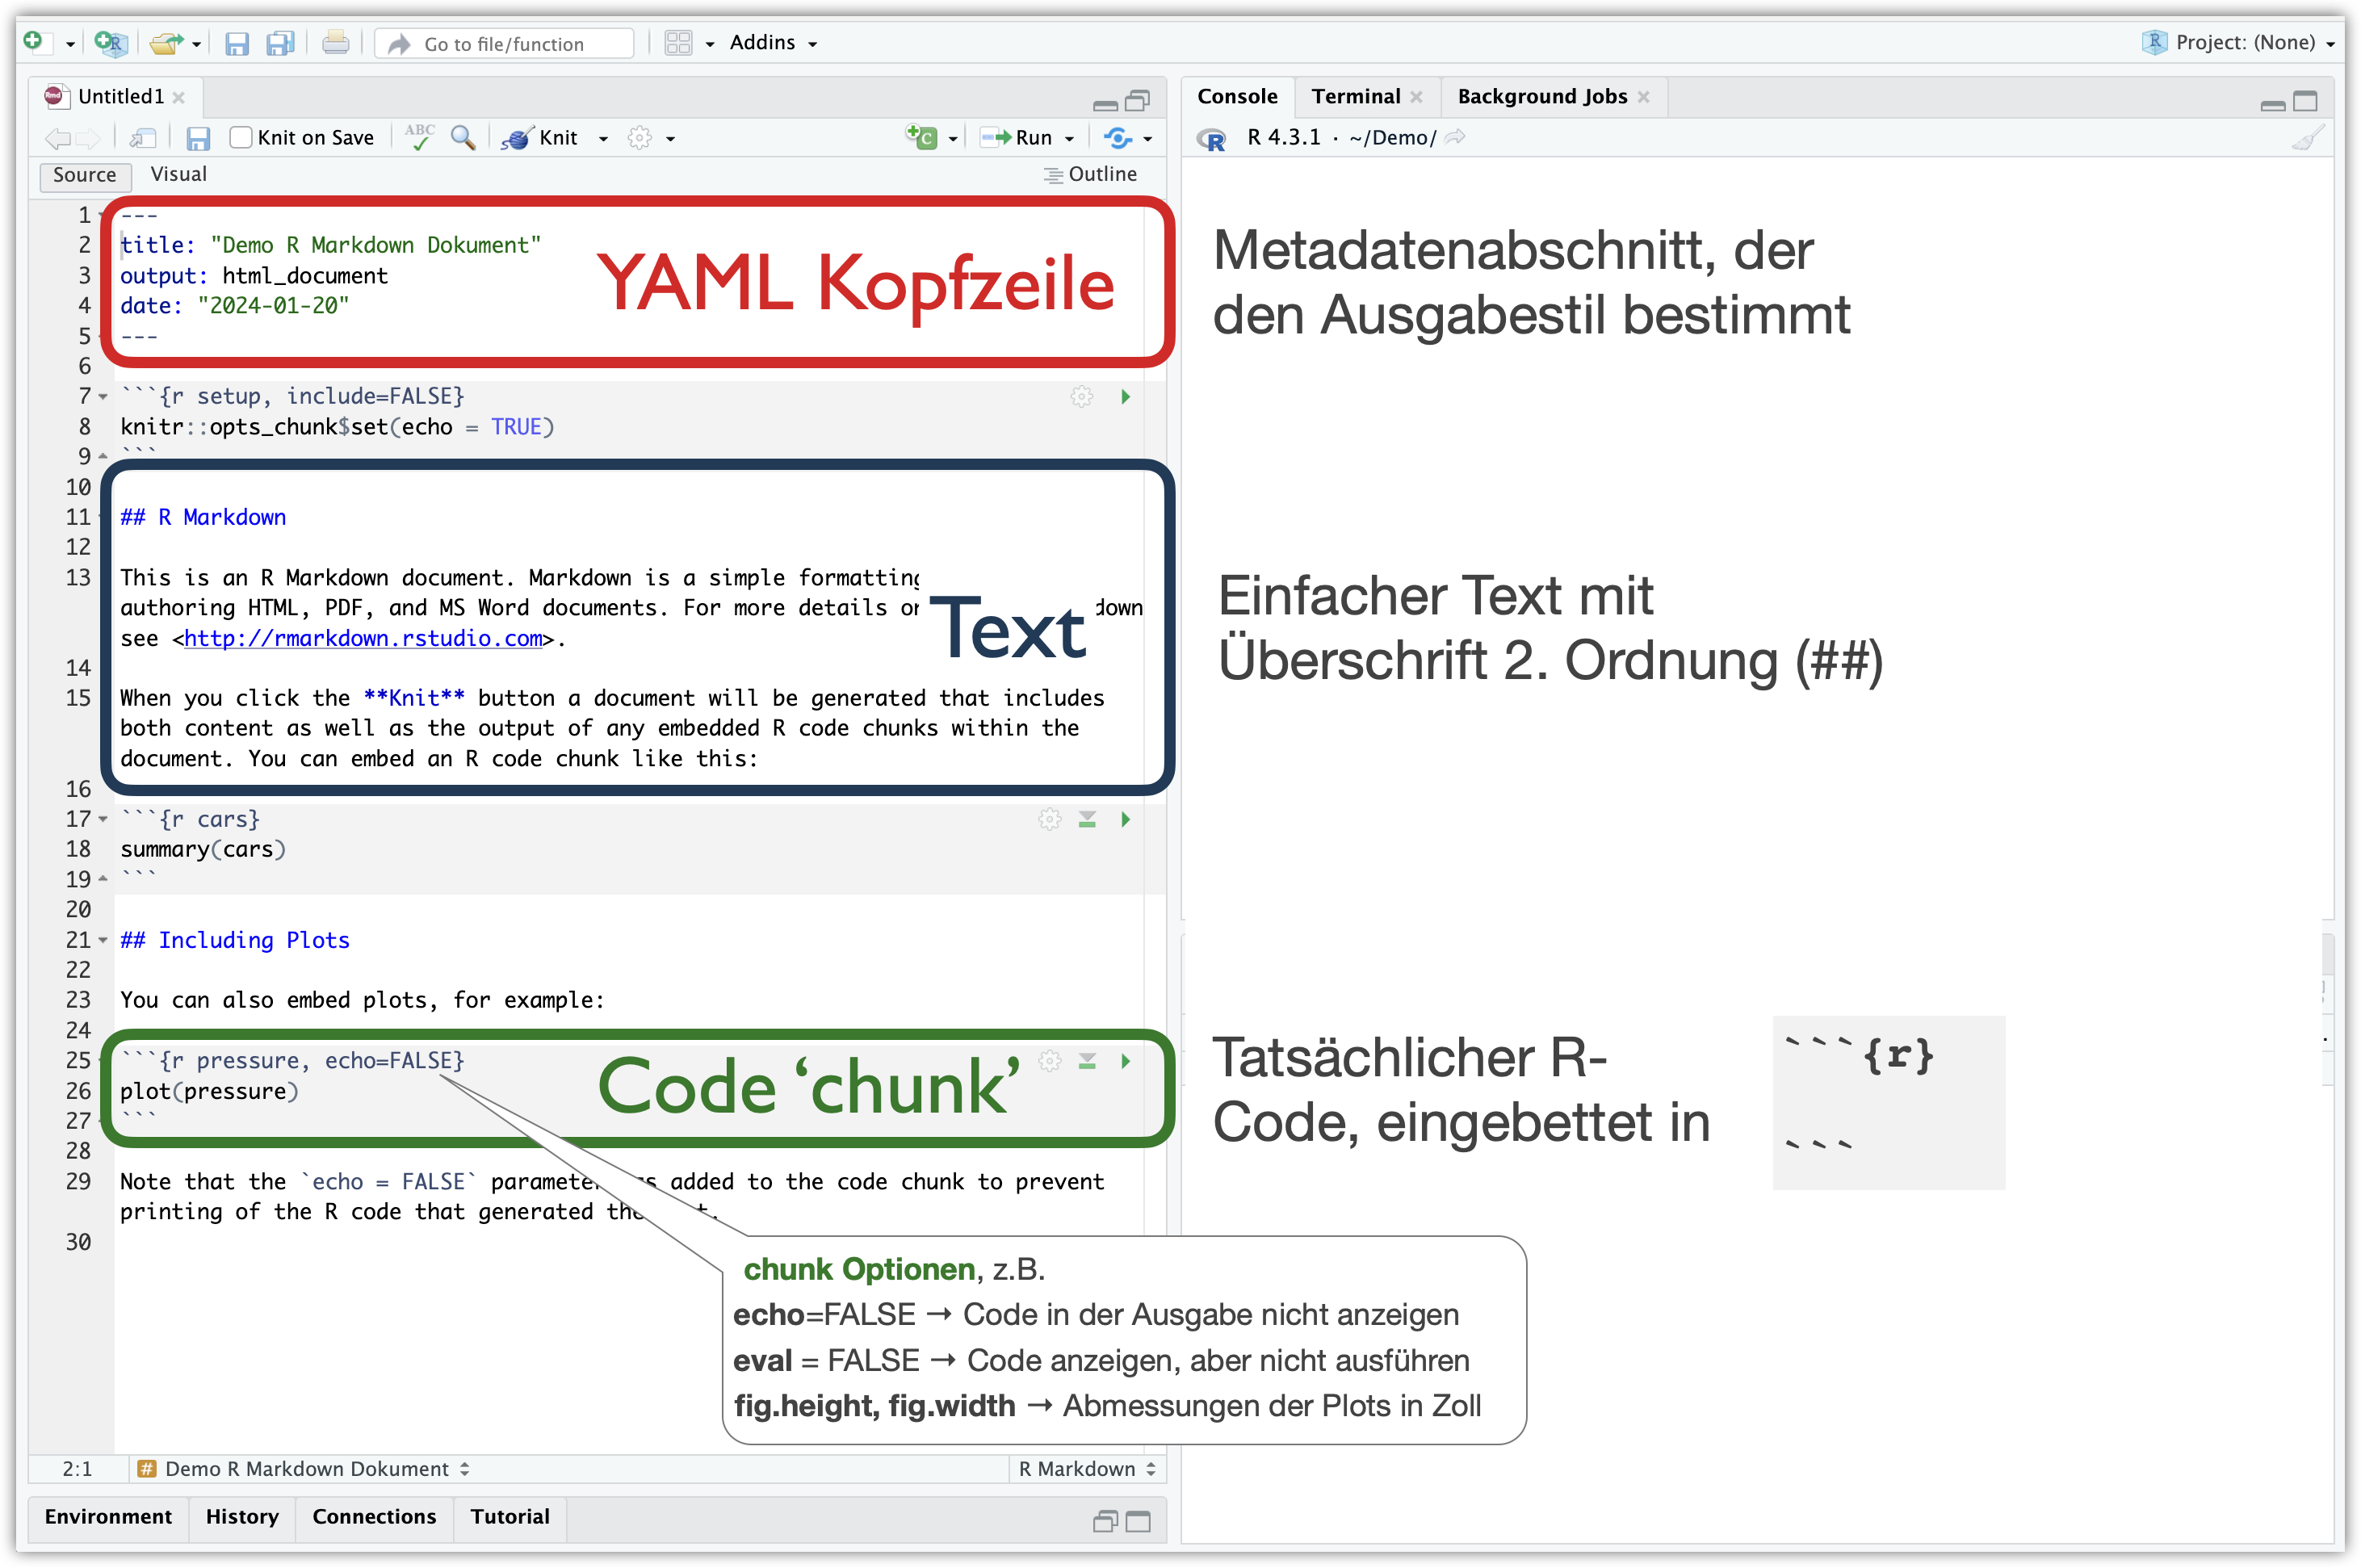Click the insert new code chunk icon
This screenshot has height=1568, width=2361.
pos(921,137)
